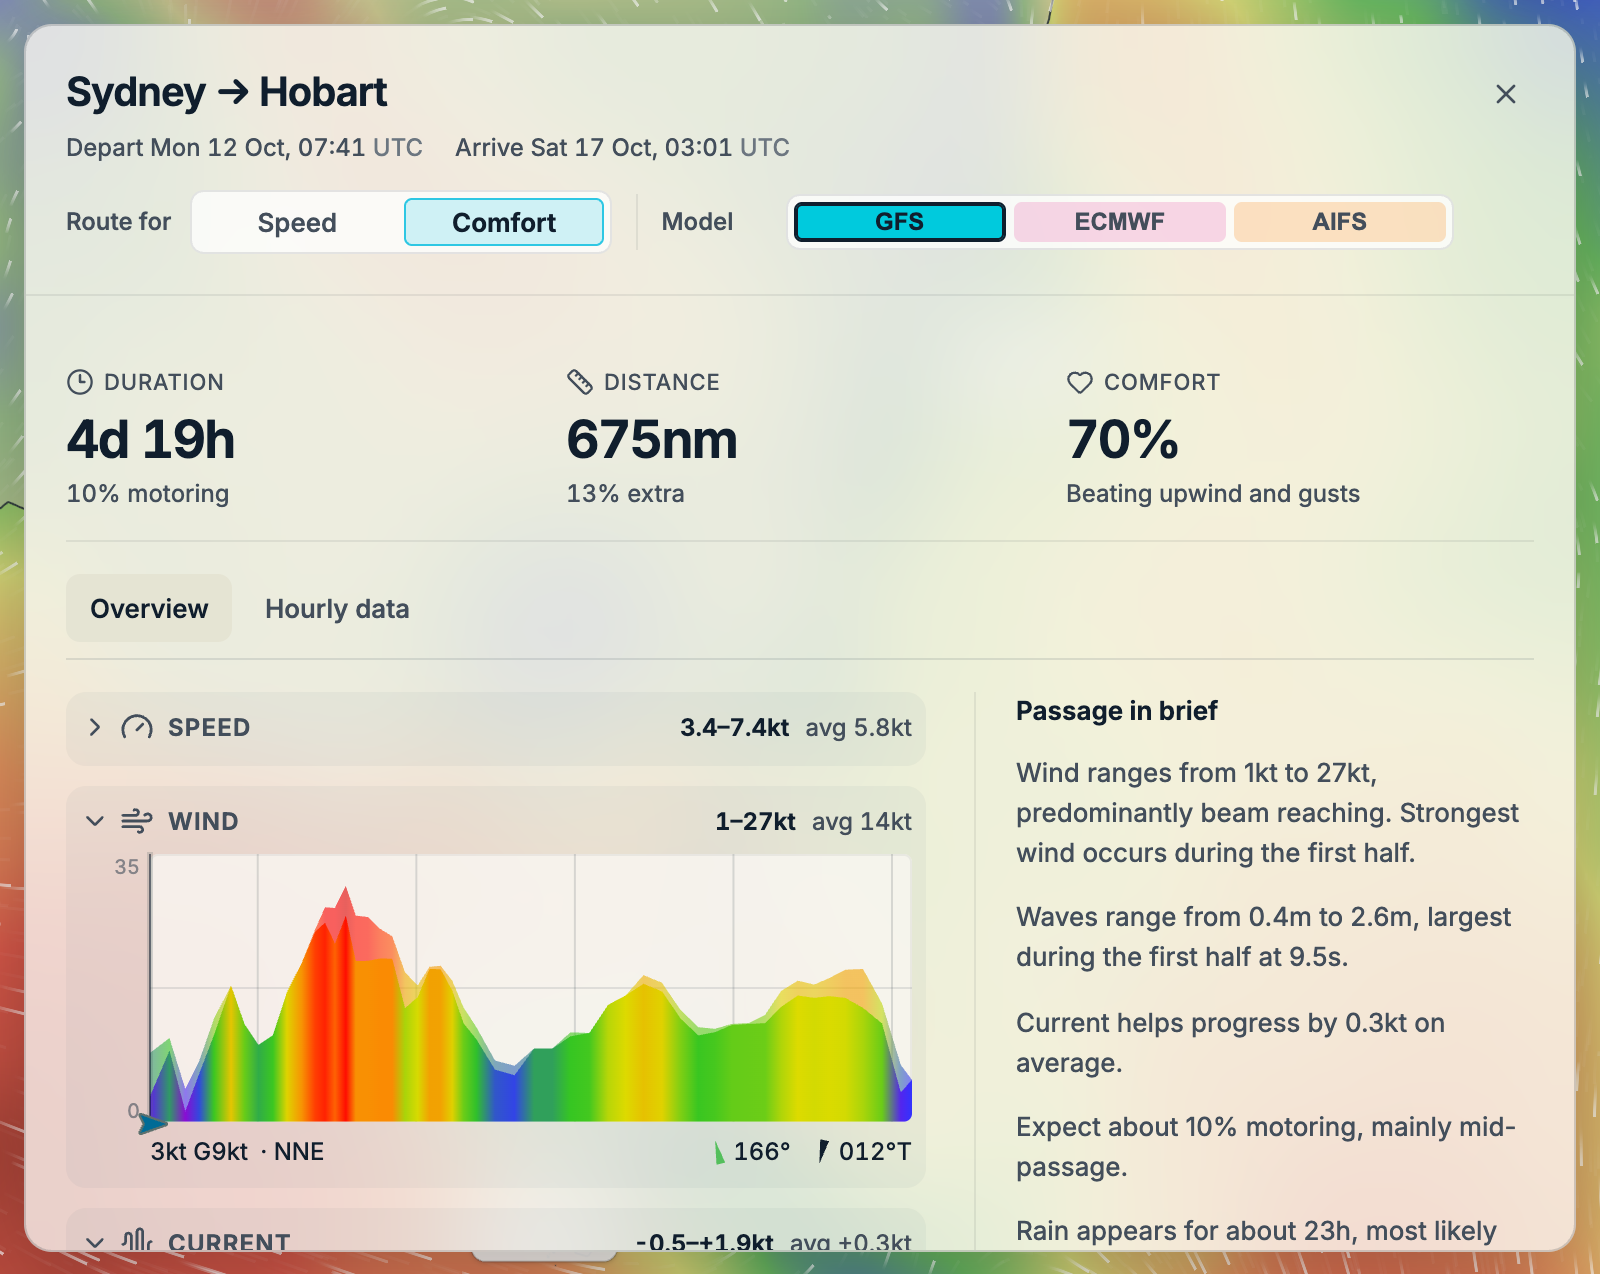The image size is (1600, 1274).
Task: Choose the AIFS weather model
Action: [x=1339, y=222]
